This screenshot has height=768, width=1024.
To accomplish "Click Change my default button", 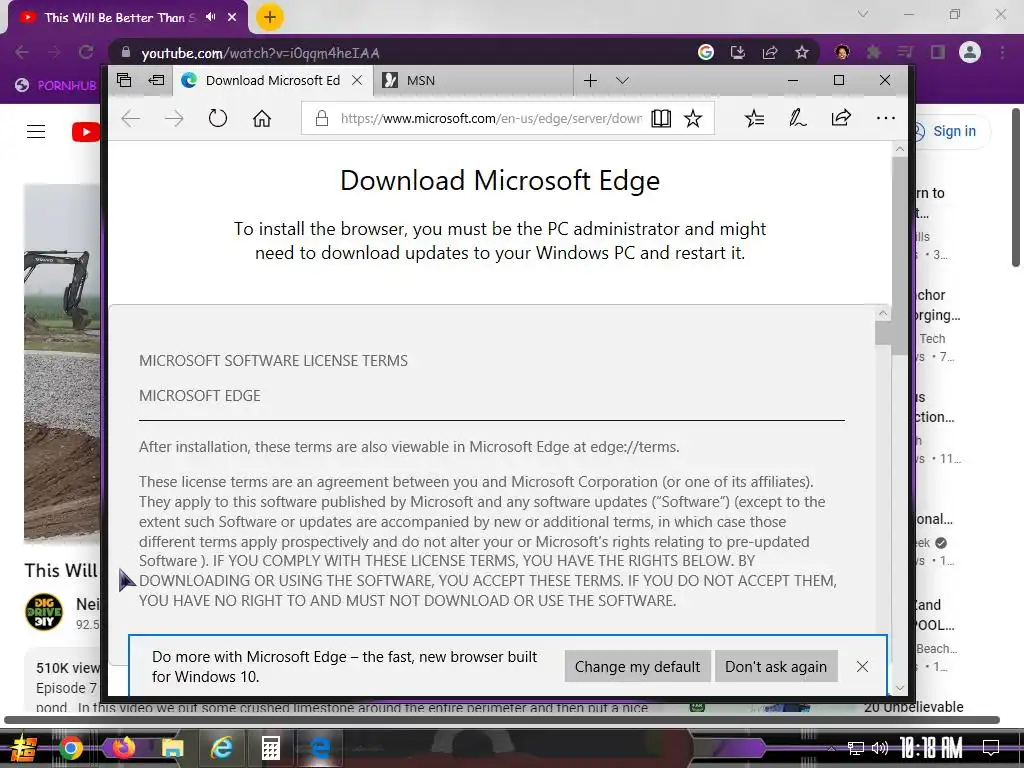I will tap(637, 666).
